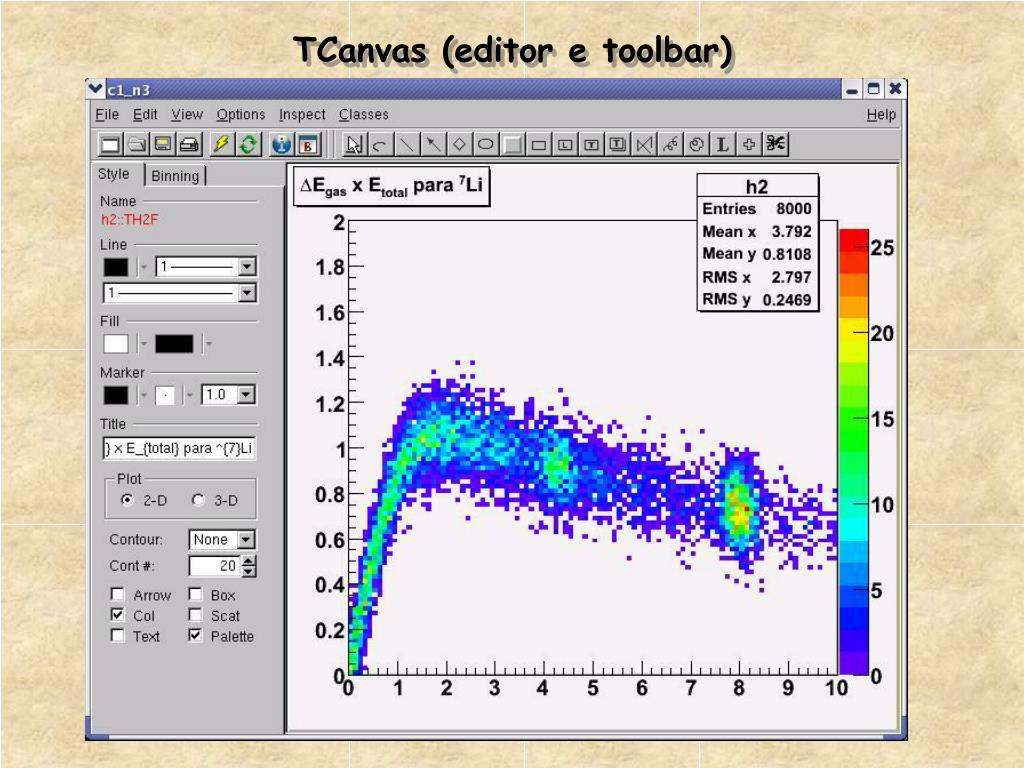Click the lightning bolt interrupt icon
This screenshot has width=1024, height=768.
click(222, 144)
